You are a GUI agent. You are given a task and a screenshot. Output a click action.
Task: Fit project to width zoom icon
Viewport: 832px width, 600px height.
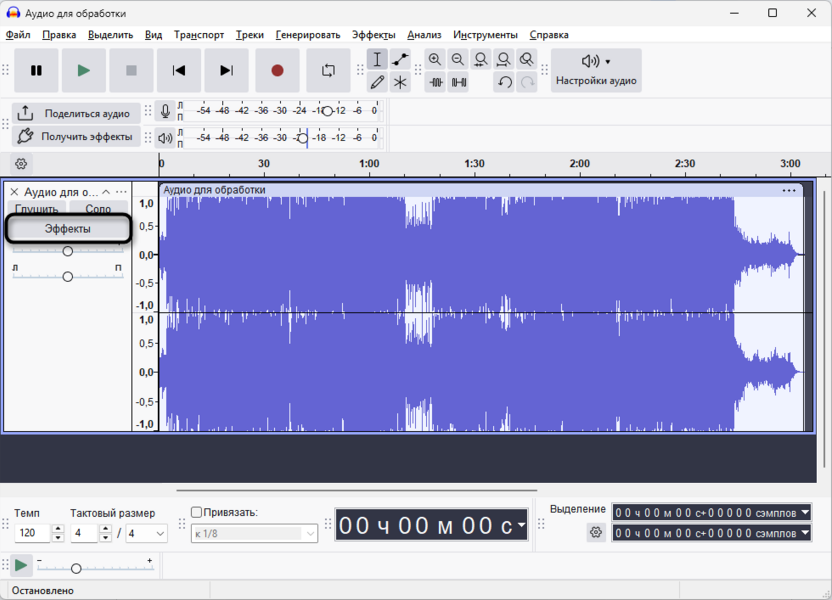tap(504, 59)
